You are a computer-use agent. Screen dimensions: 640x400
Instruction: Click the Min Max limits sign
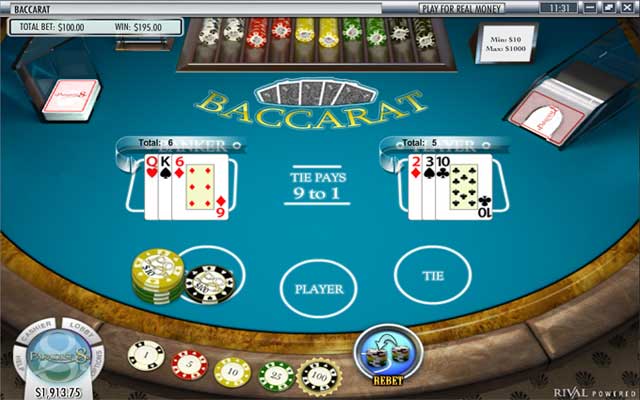pyautogui.click(x=504, y=43)
